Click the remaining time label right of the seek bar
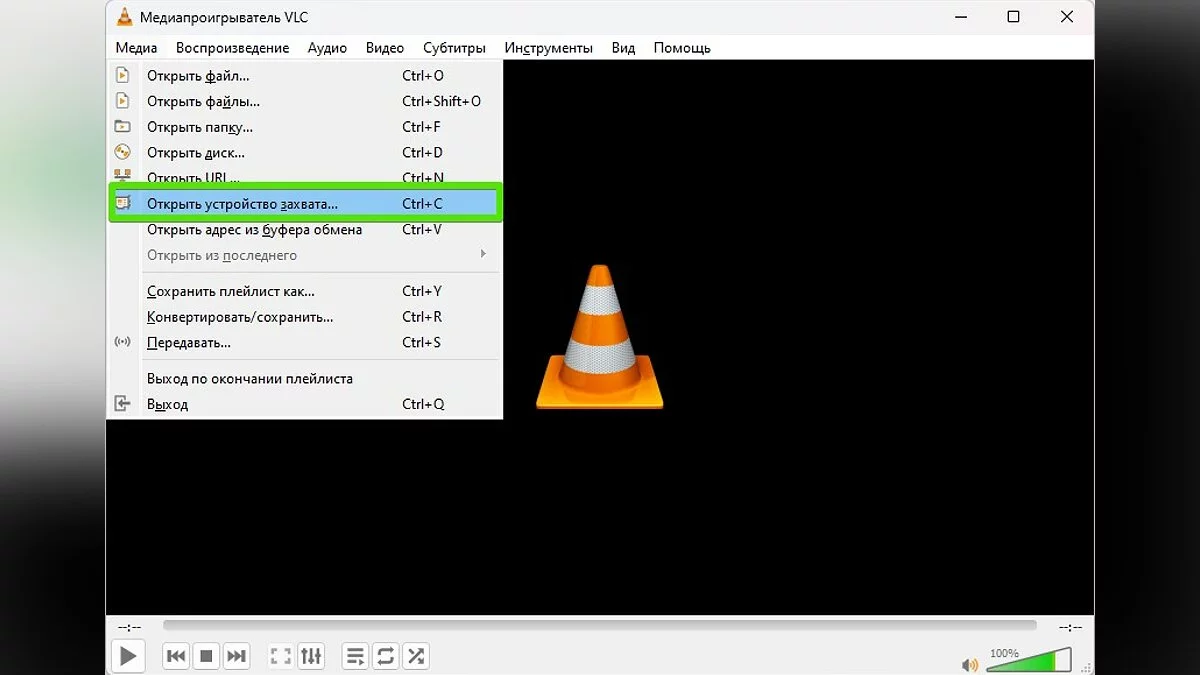 [1069, 627]
